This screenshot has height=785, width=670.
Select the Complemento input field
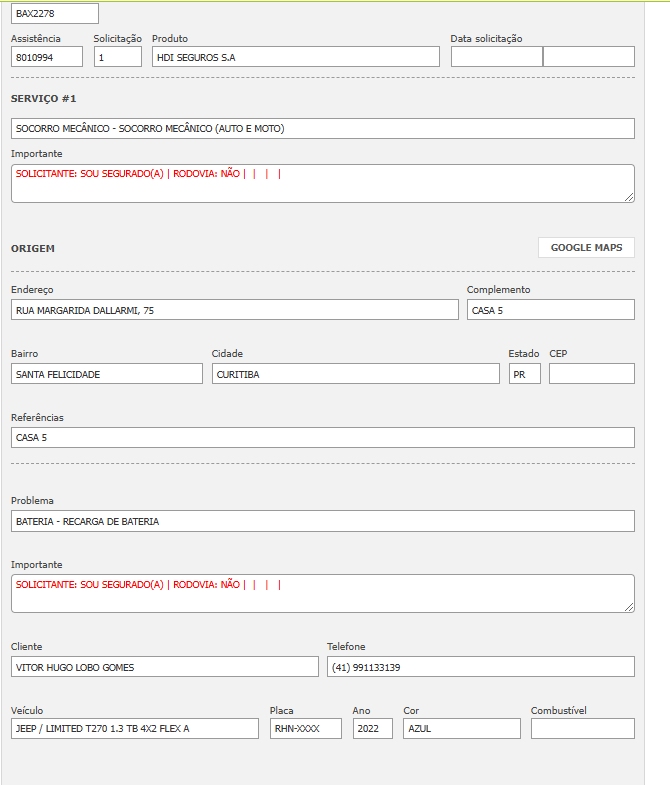pyautogui.click(x=550, y=310)
